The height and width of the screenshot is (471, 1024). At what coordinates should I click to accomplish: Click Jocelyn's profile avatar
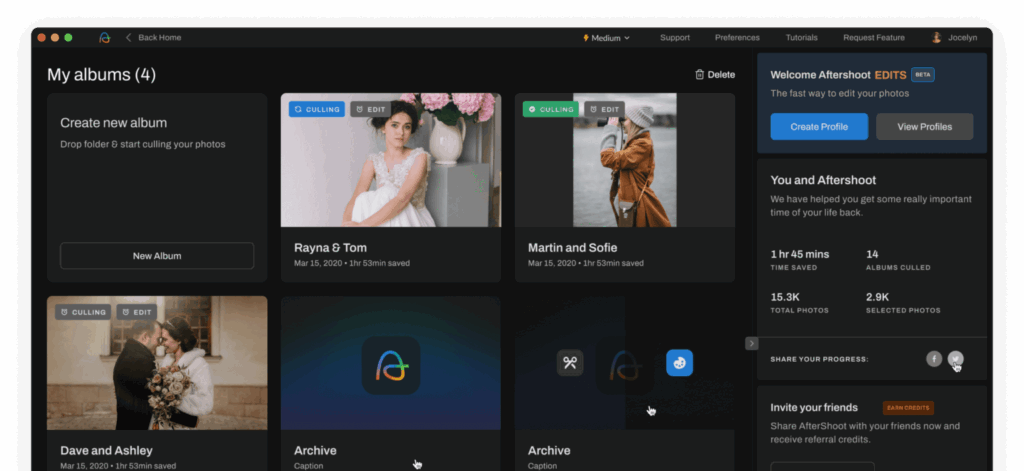[937, 38]
